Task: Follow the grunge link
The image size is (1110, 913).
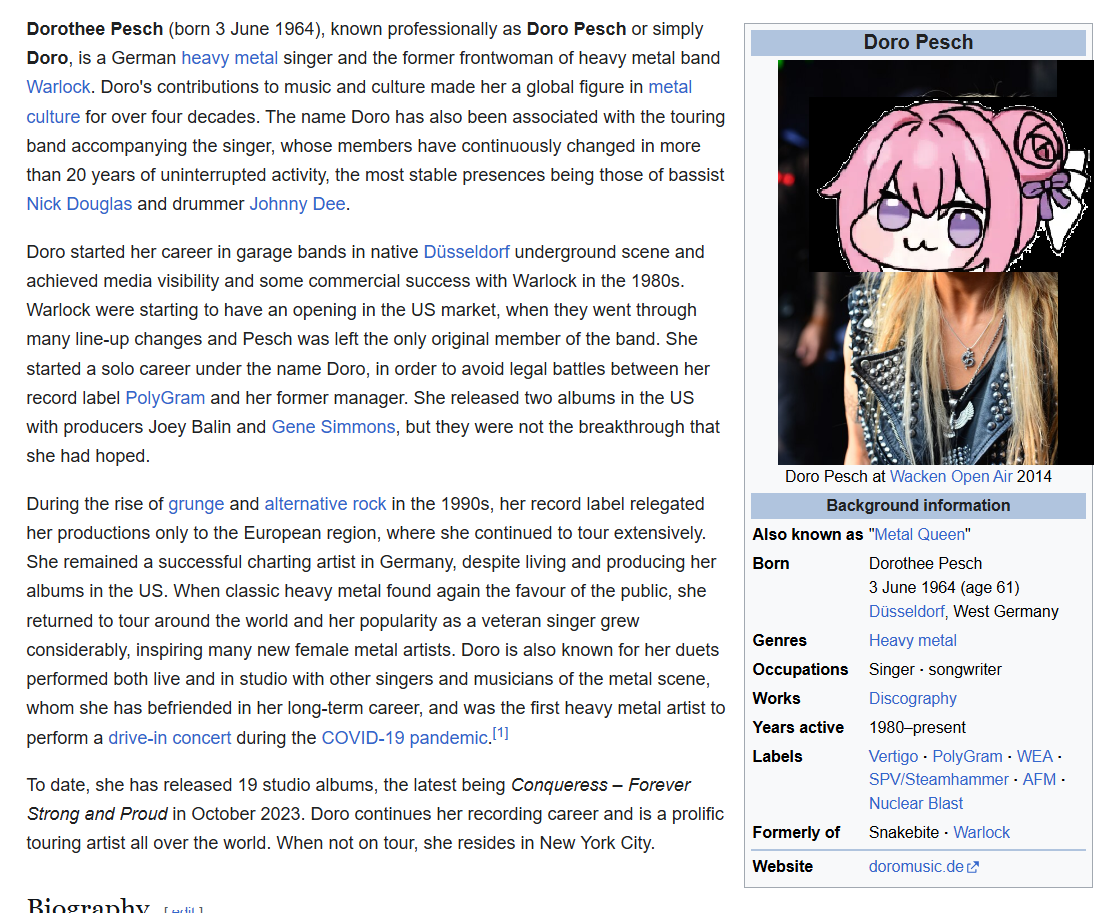Action: [x=196, y=504]
